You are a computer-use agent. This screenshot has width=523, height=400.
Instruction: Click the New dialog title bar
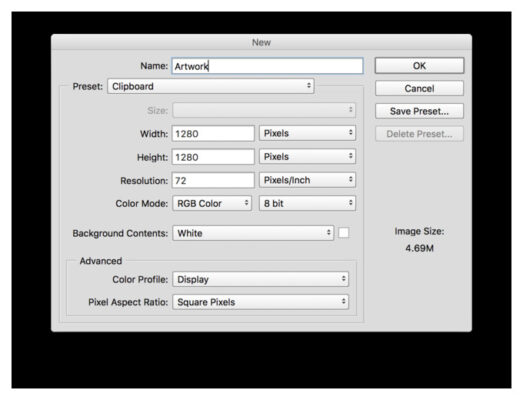[262, 42]
